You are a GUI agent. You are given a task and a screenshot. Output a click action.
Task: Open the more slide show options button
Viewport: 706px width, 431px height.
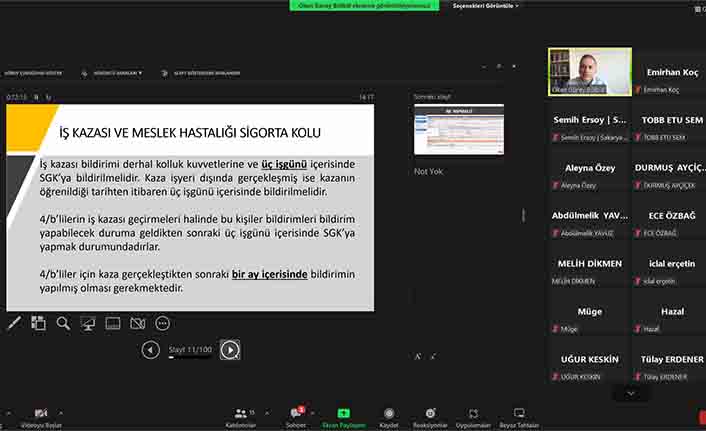coord(163,323)
